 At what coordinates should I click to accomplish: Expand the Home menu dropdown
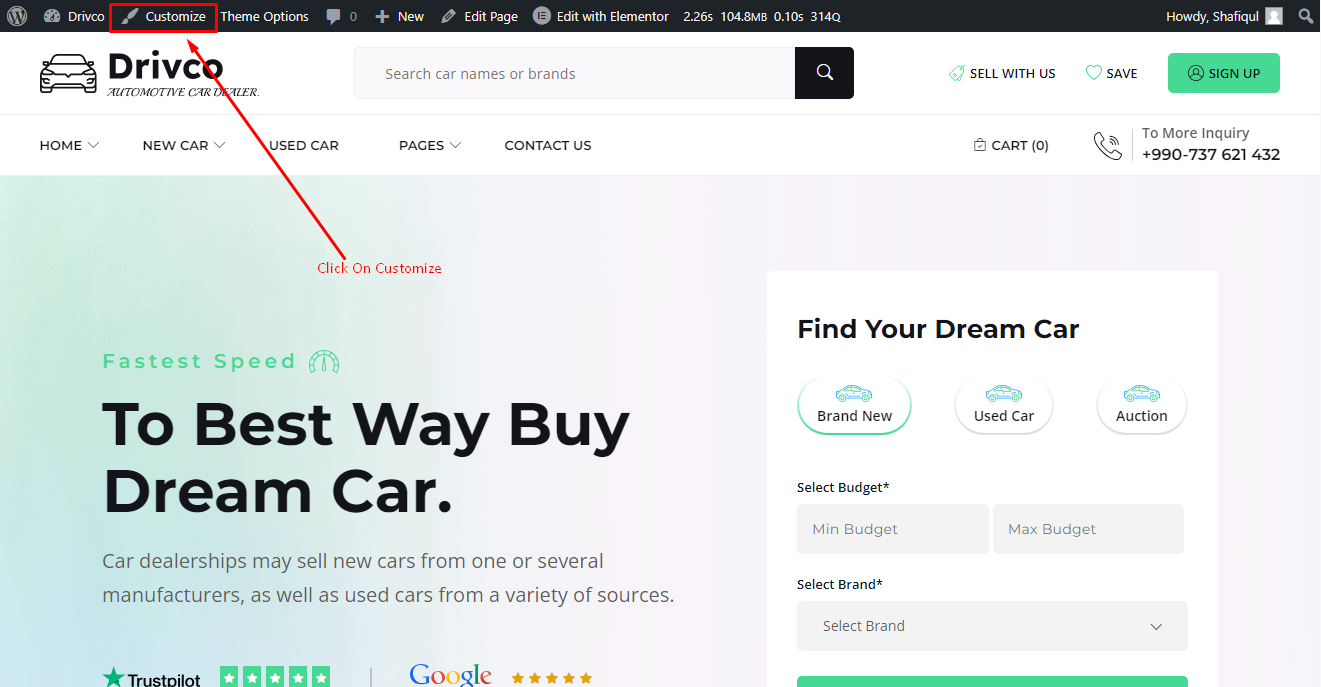[69, 145]
